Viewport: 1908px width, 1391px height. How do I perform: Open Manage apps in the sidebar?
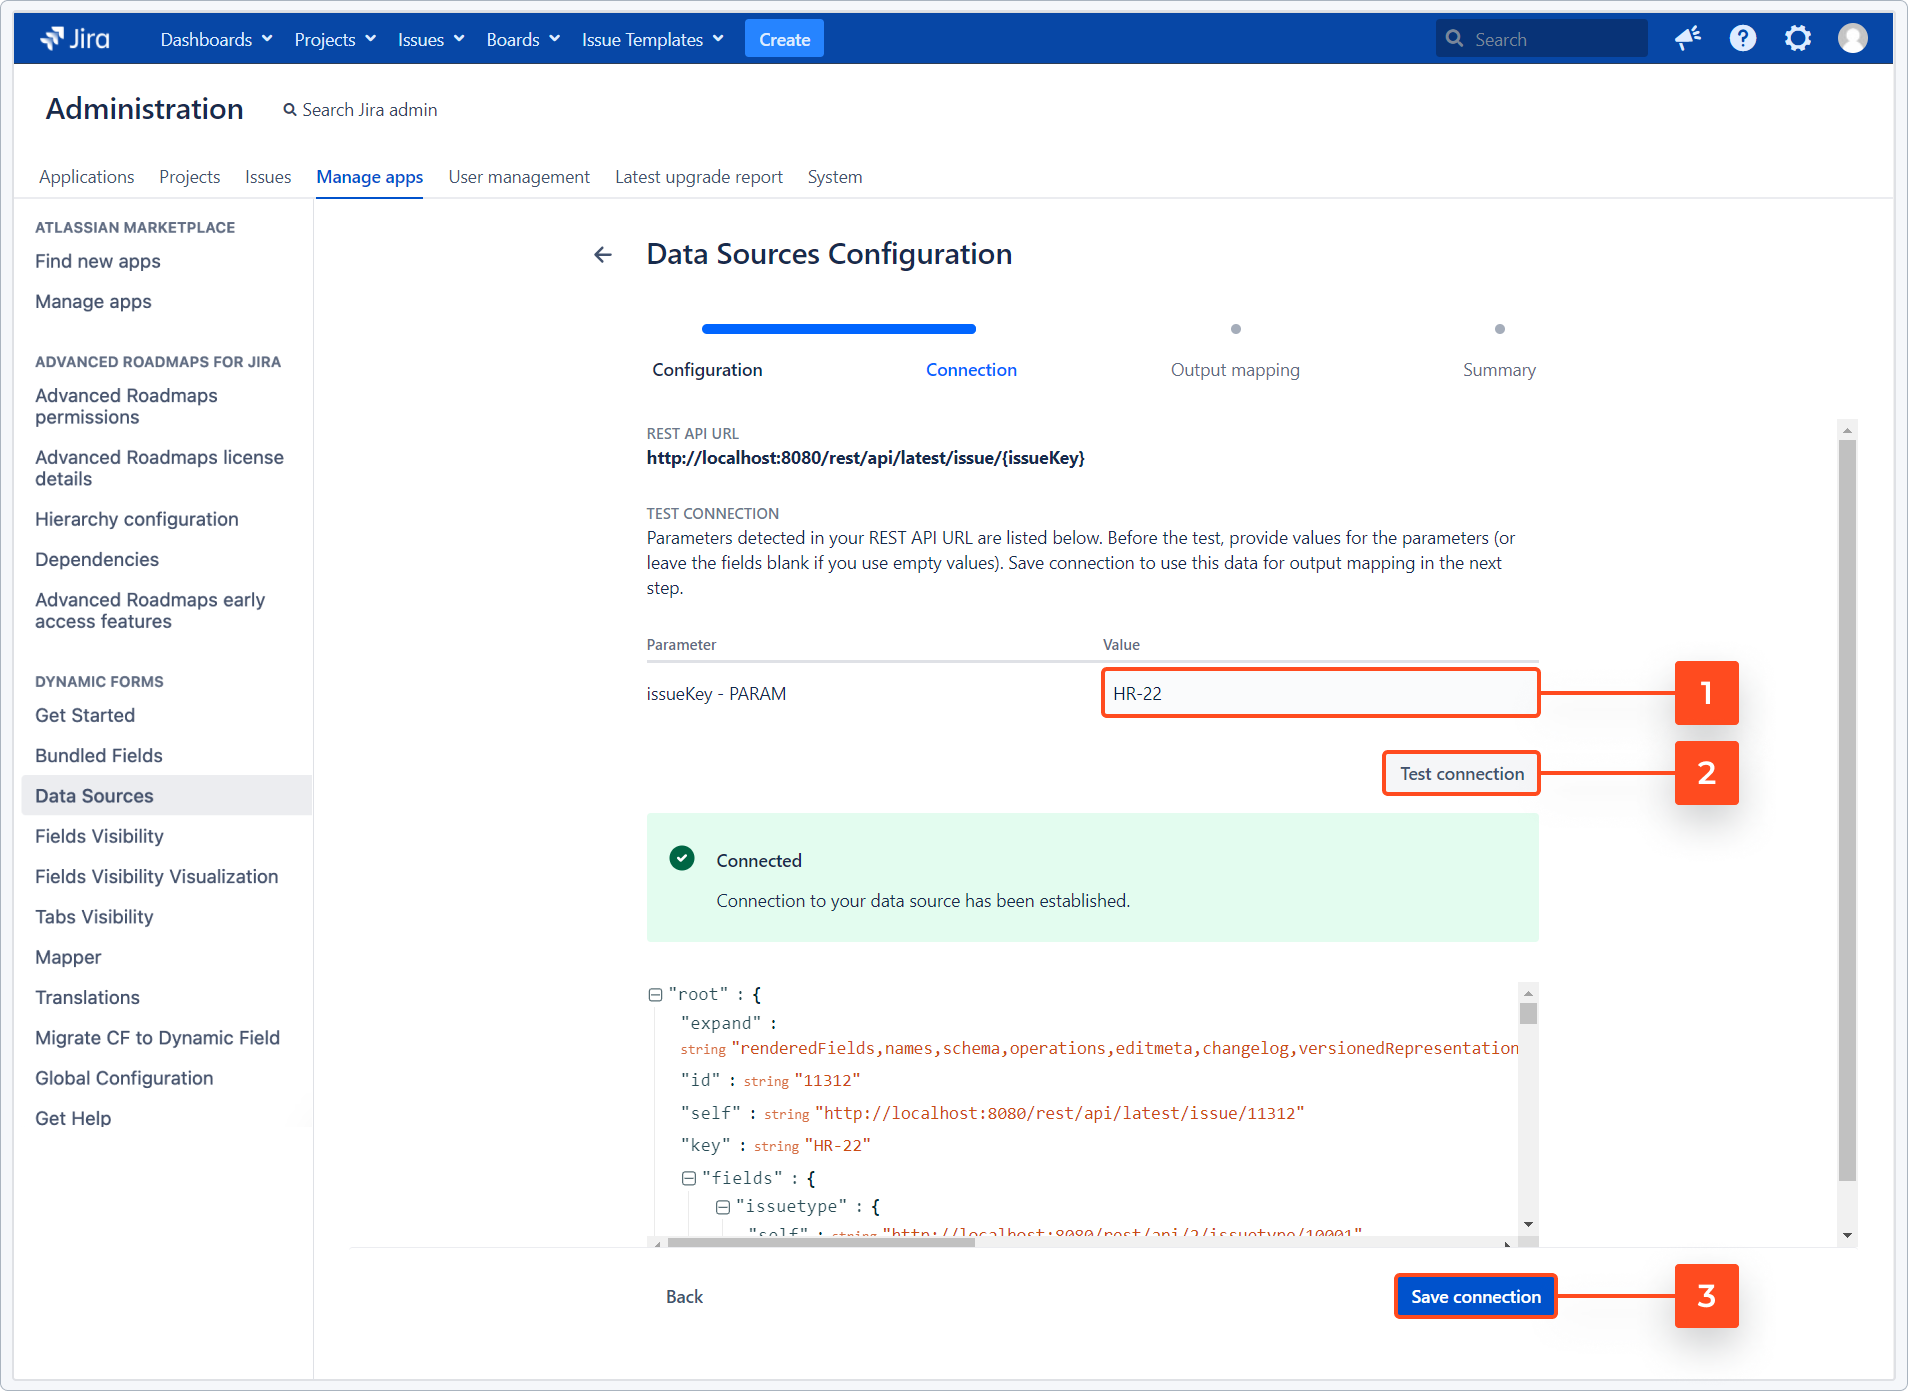[x=93, y=301]
